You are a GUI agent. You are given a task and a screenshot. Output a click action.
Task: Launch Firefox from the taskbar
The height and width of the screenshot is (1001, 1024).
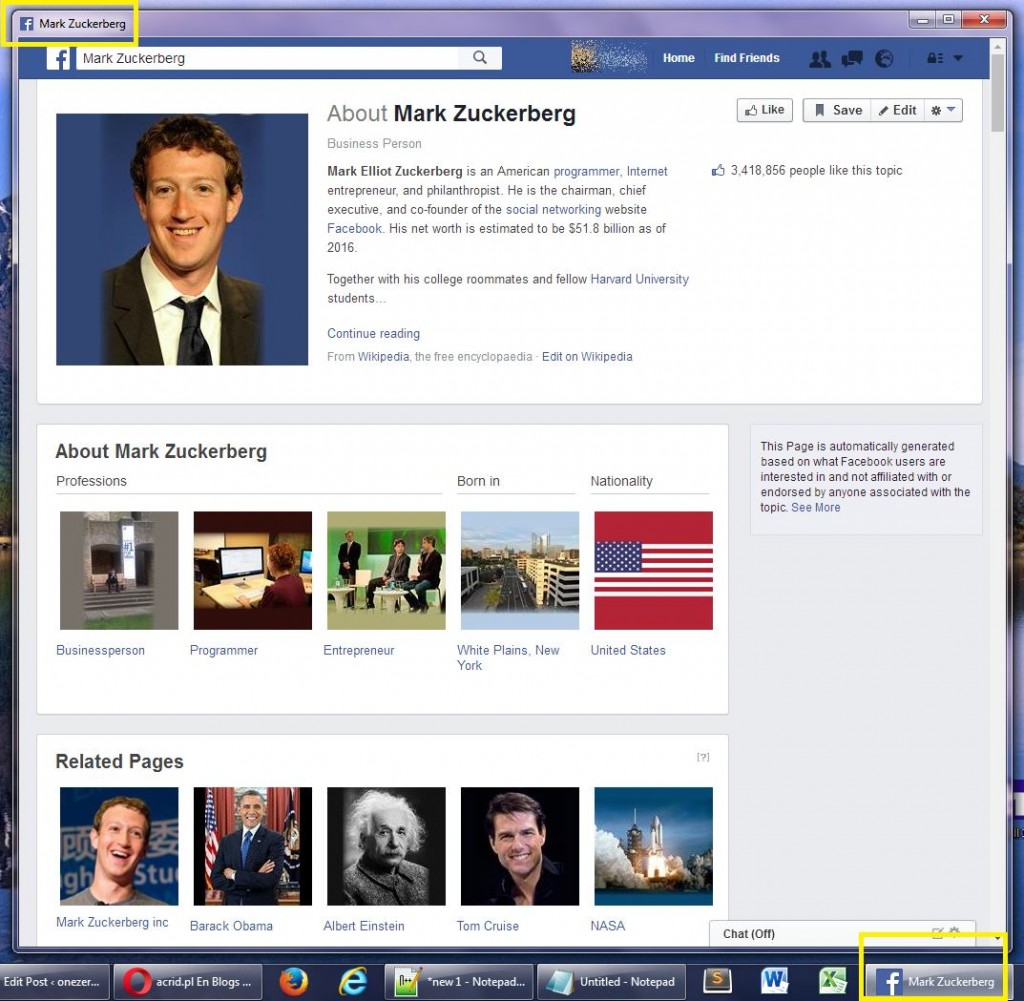(294, 982)
